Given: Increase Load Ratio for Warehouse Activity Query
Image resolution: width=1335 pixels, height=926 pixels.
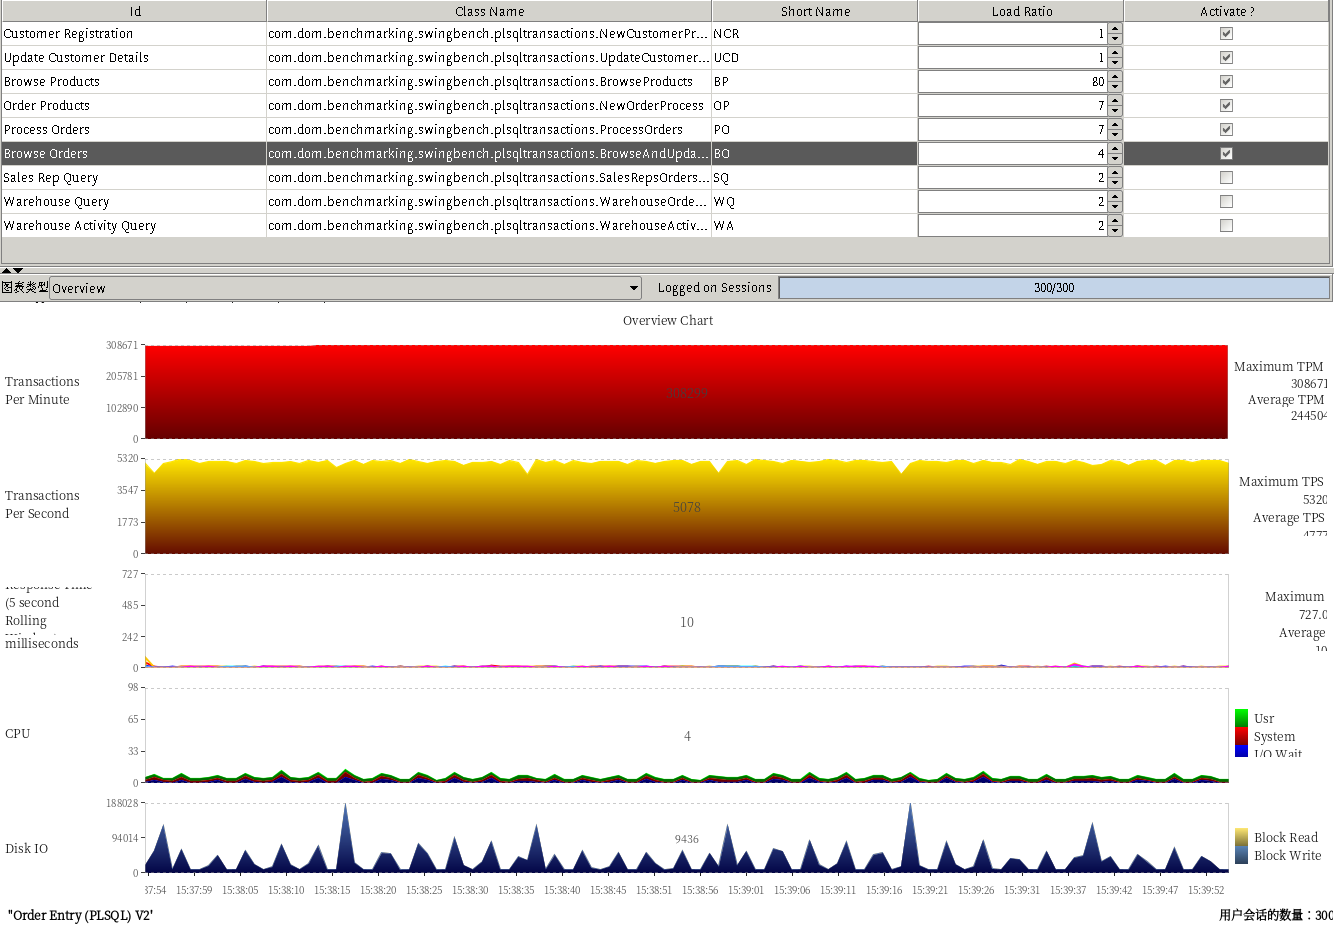Looking at the screenshot, I should click(x=1115, y=220).
